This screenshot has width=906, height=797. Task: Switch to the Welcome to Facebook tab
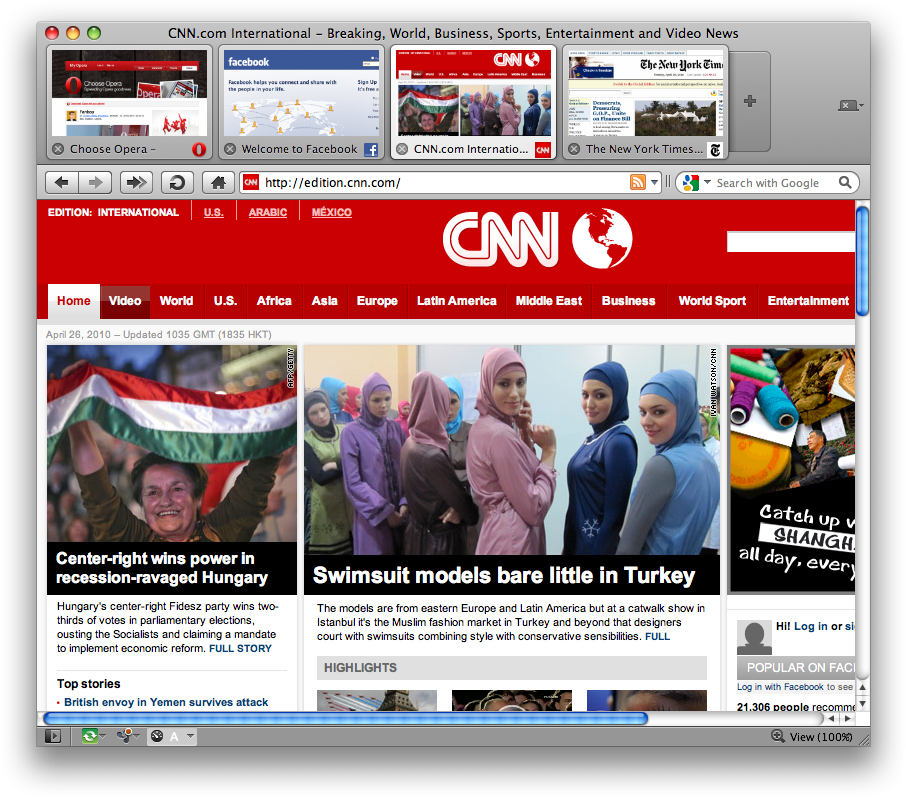pos(301,102)
